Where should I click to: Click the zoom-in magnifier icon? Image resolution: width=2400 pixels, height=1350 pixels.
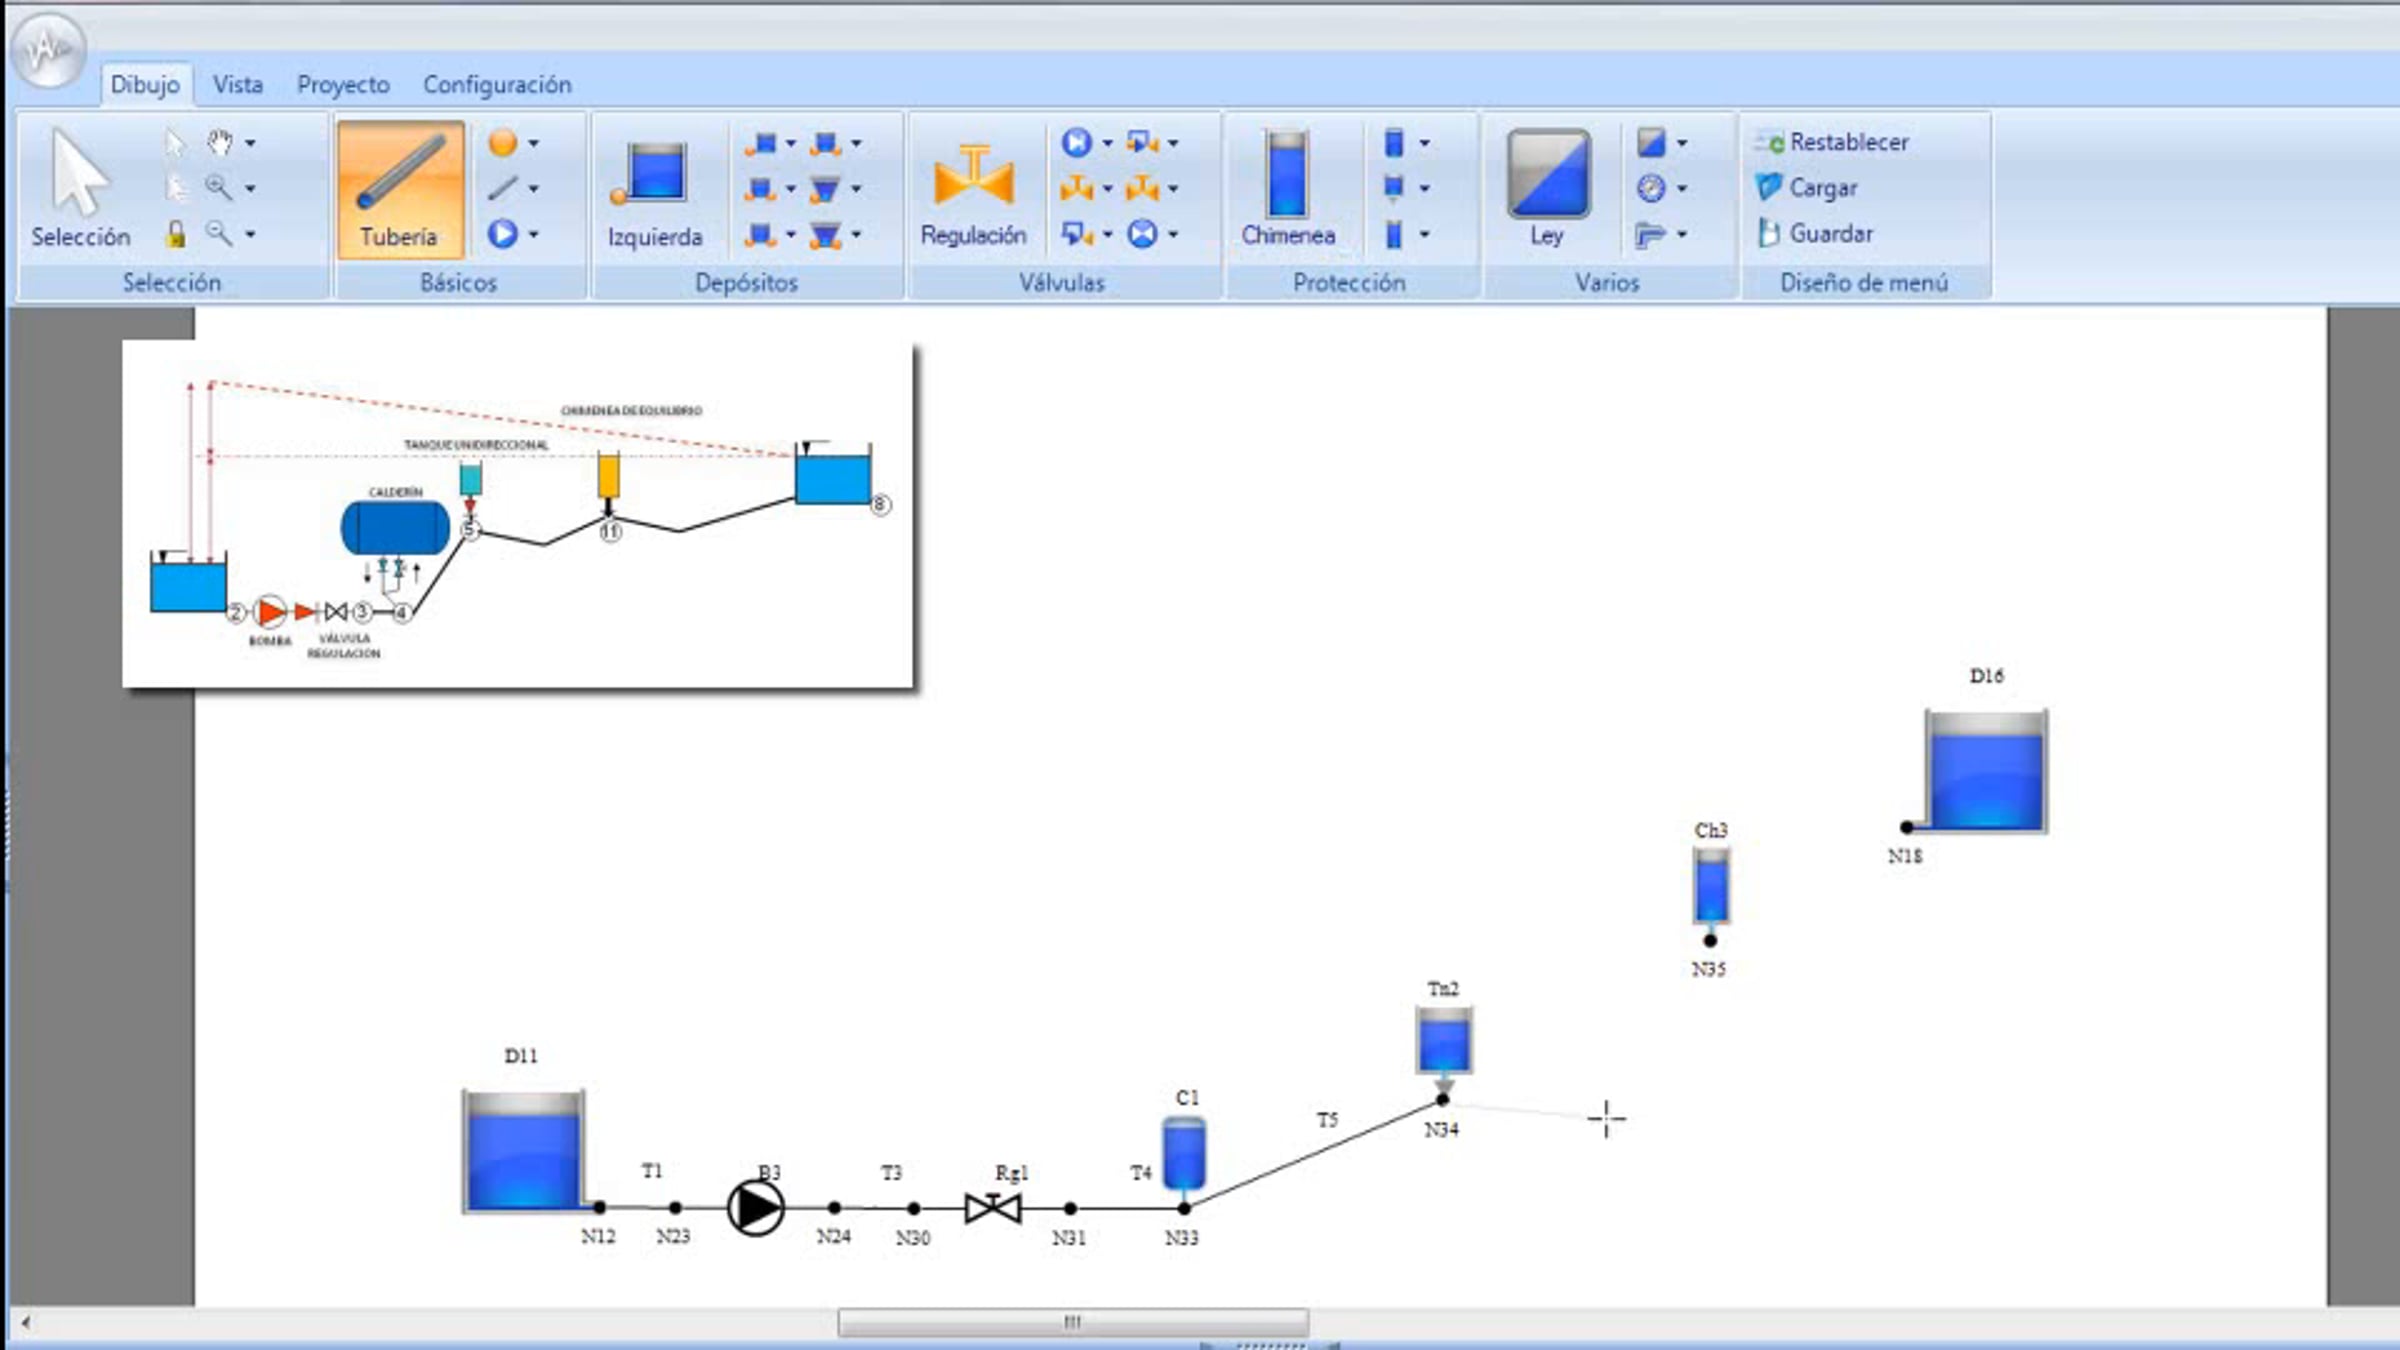pyautogui.click(x=217, y=187)
